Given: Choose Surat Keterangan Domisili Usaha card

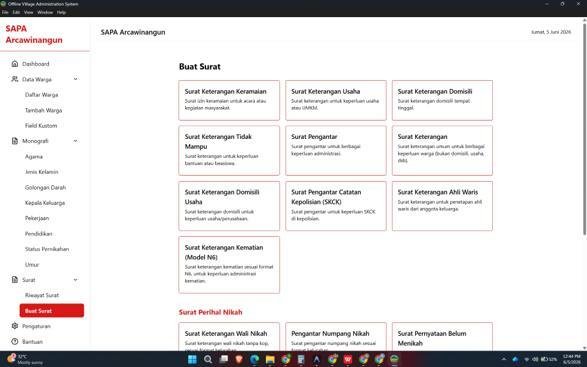Looking at the screenshot, I should (x=229, y=206).
